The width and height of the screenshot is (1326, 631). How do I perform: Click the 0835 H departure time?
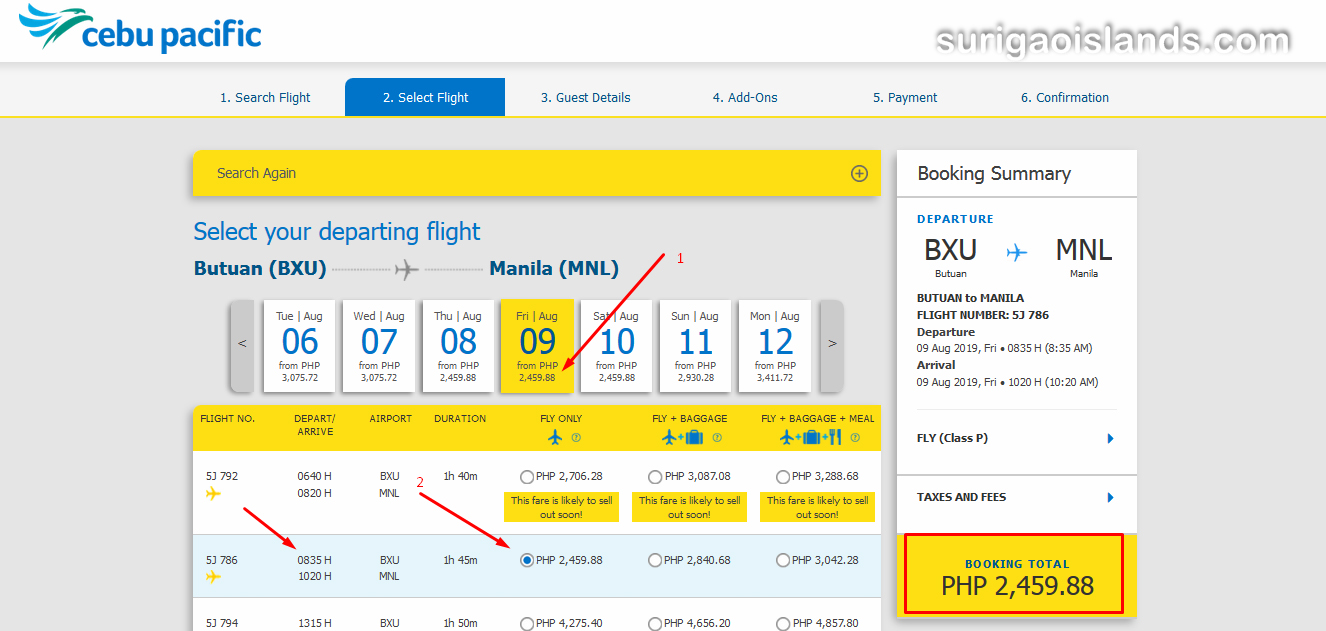click(314, 560)
